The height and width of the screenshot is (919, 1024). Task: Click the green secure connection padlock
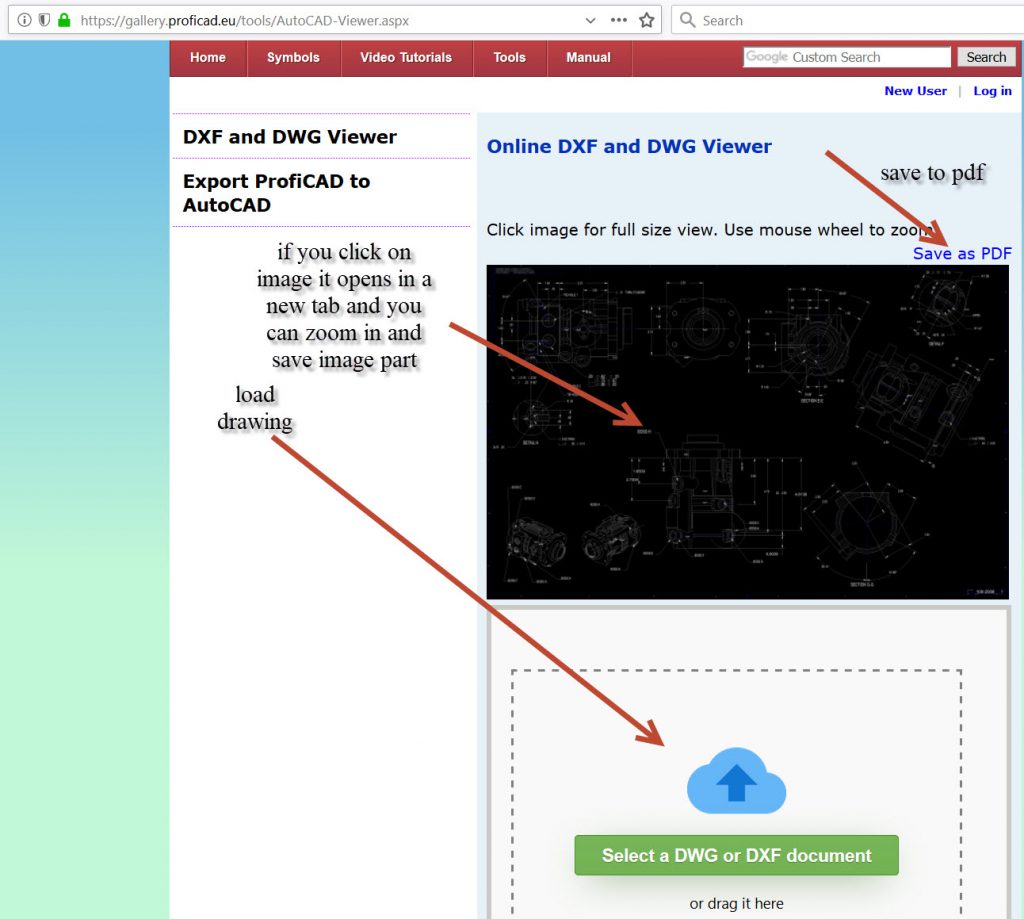[64, 20]
